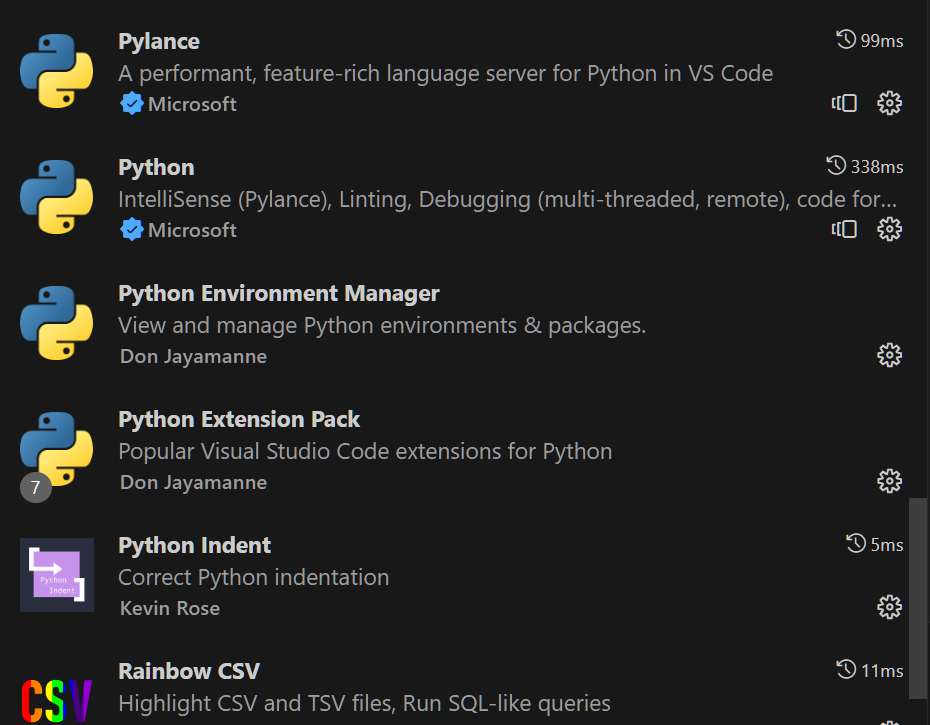Viewport: 930px width, 725px height.
Task: Open the Pylance extension name
Action: [158, 41]
